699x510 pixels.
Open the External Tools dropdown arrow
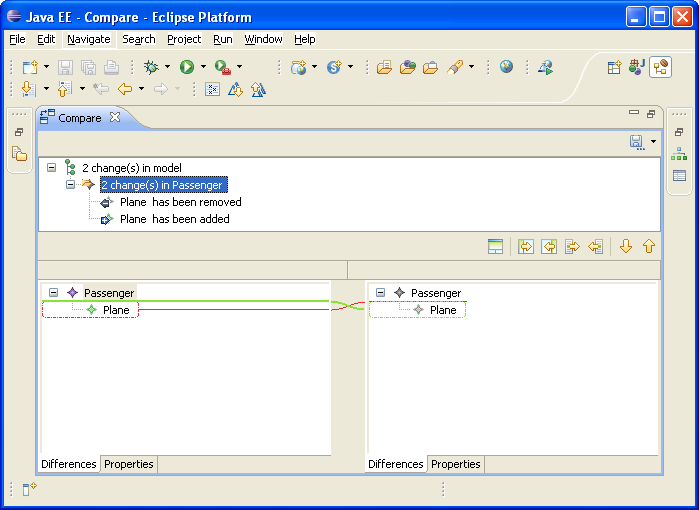coord(239,67)
